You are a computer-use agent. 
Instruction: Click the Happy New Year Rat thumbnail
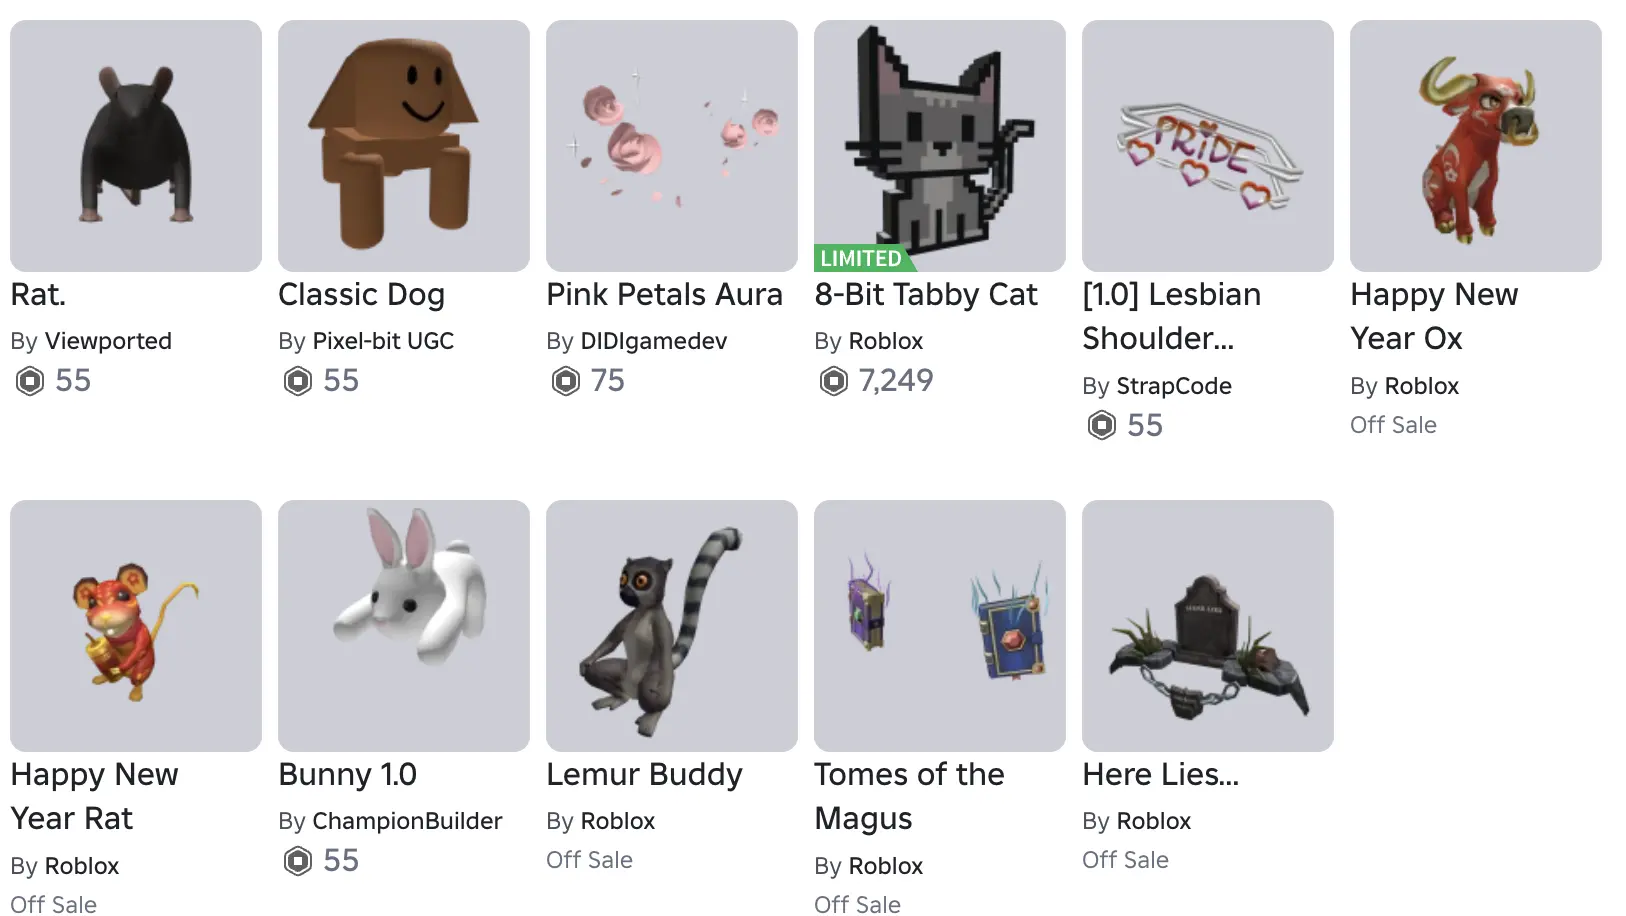136,626
